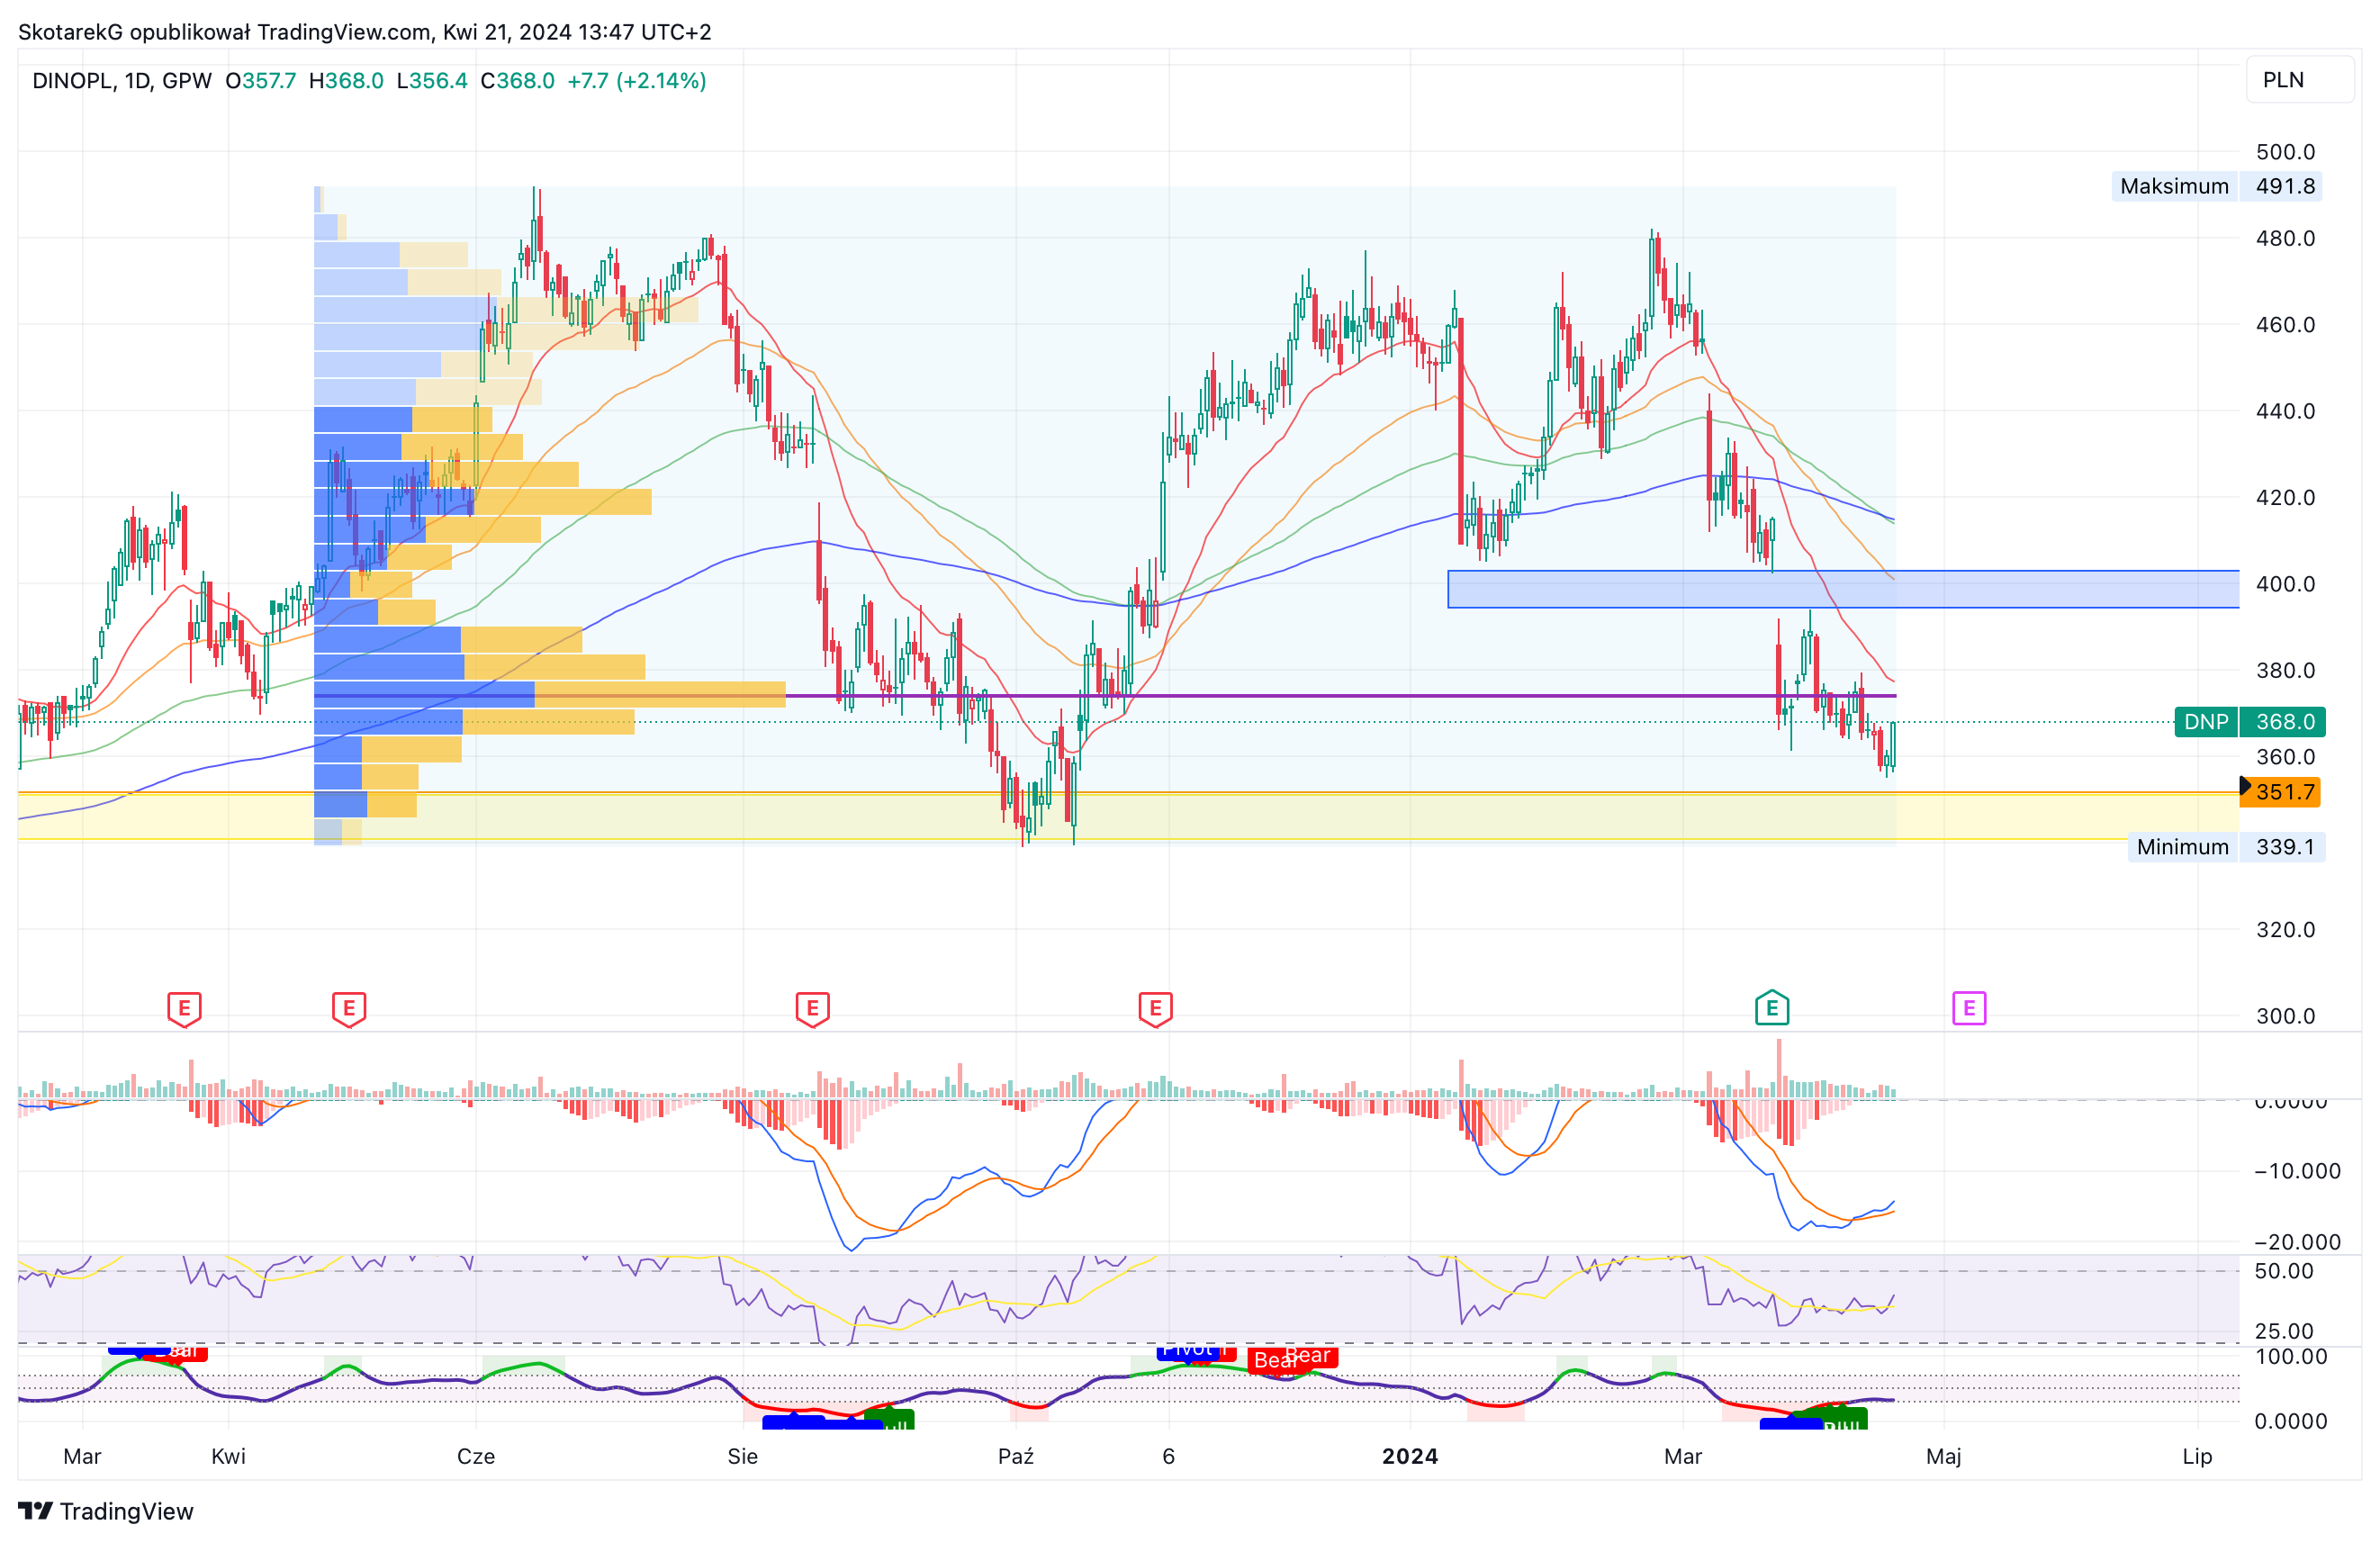Image resolution: width=2380 pixels, height=1543 pixels.
Task: Select the Maksimum 491.8 label
Action: click(2216, 186)
